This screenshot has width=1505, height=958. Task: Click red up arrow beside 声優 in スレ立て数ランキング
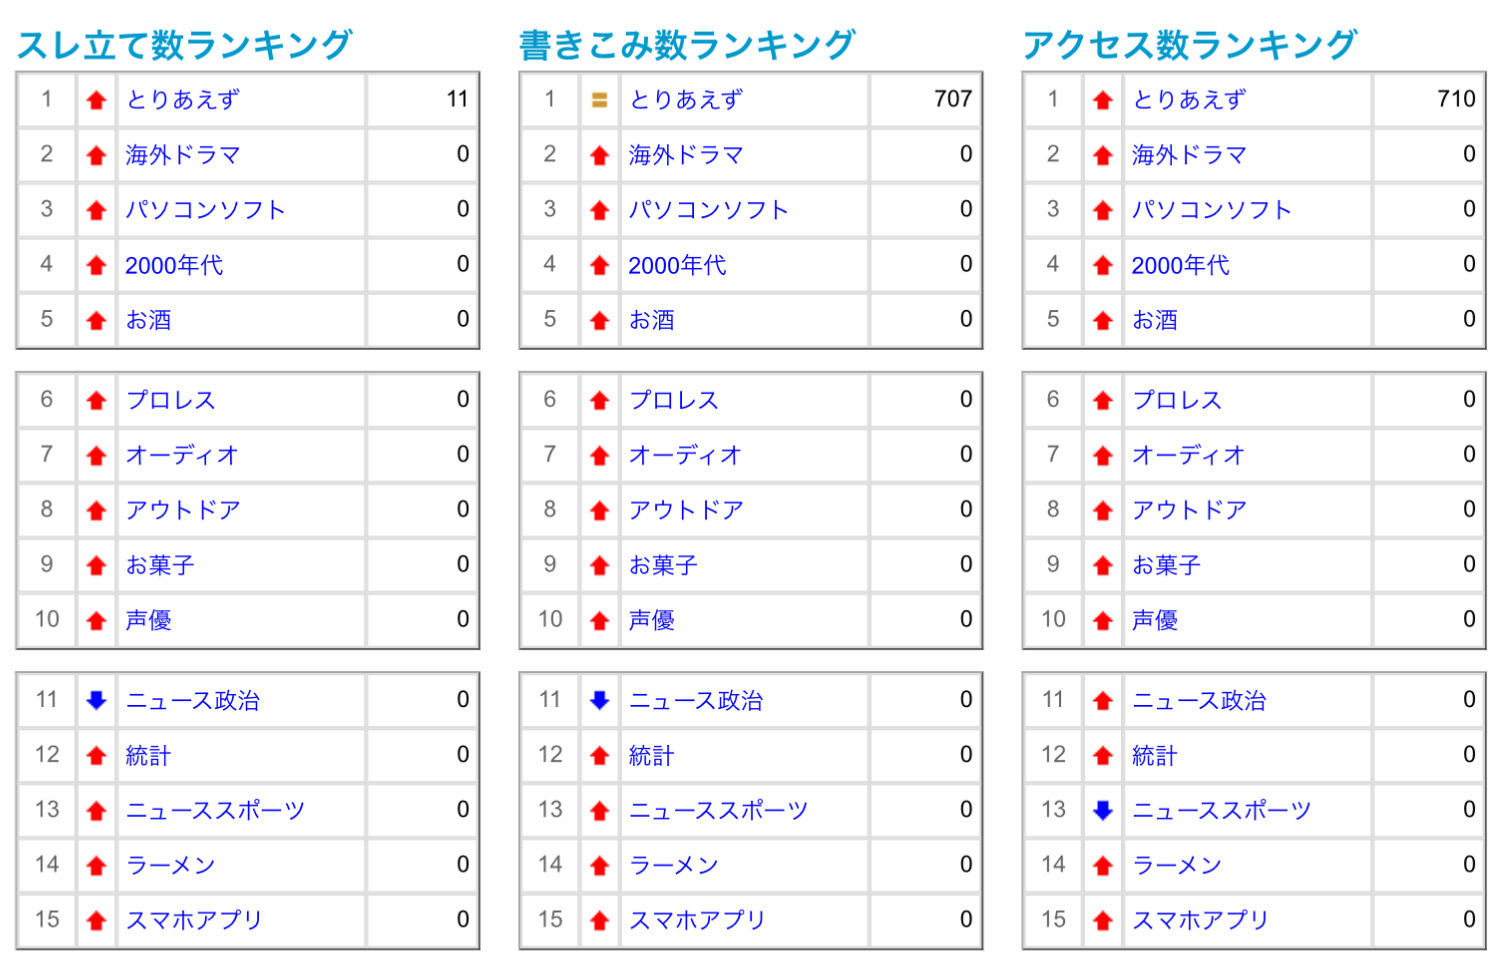(96, 620)
